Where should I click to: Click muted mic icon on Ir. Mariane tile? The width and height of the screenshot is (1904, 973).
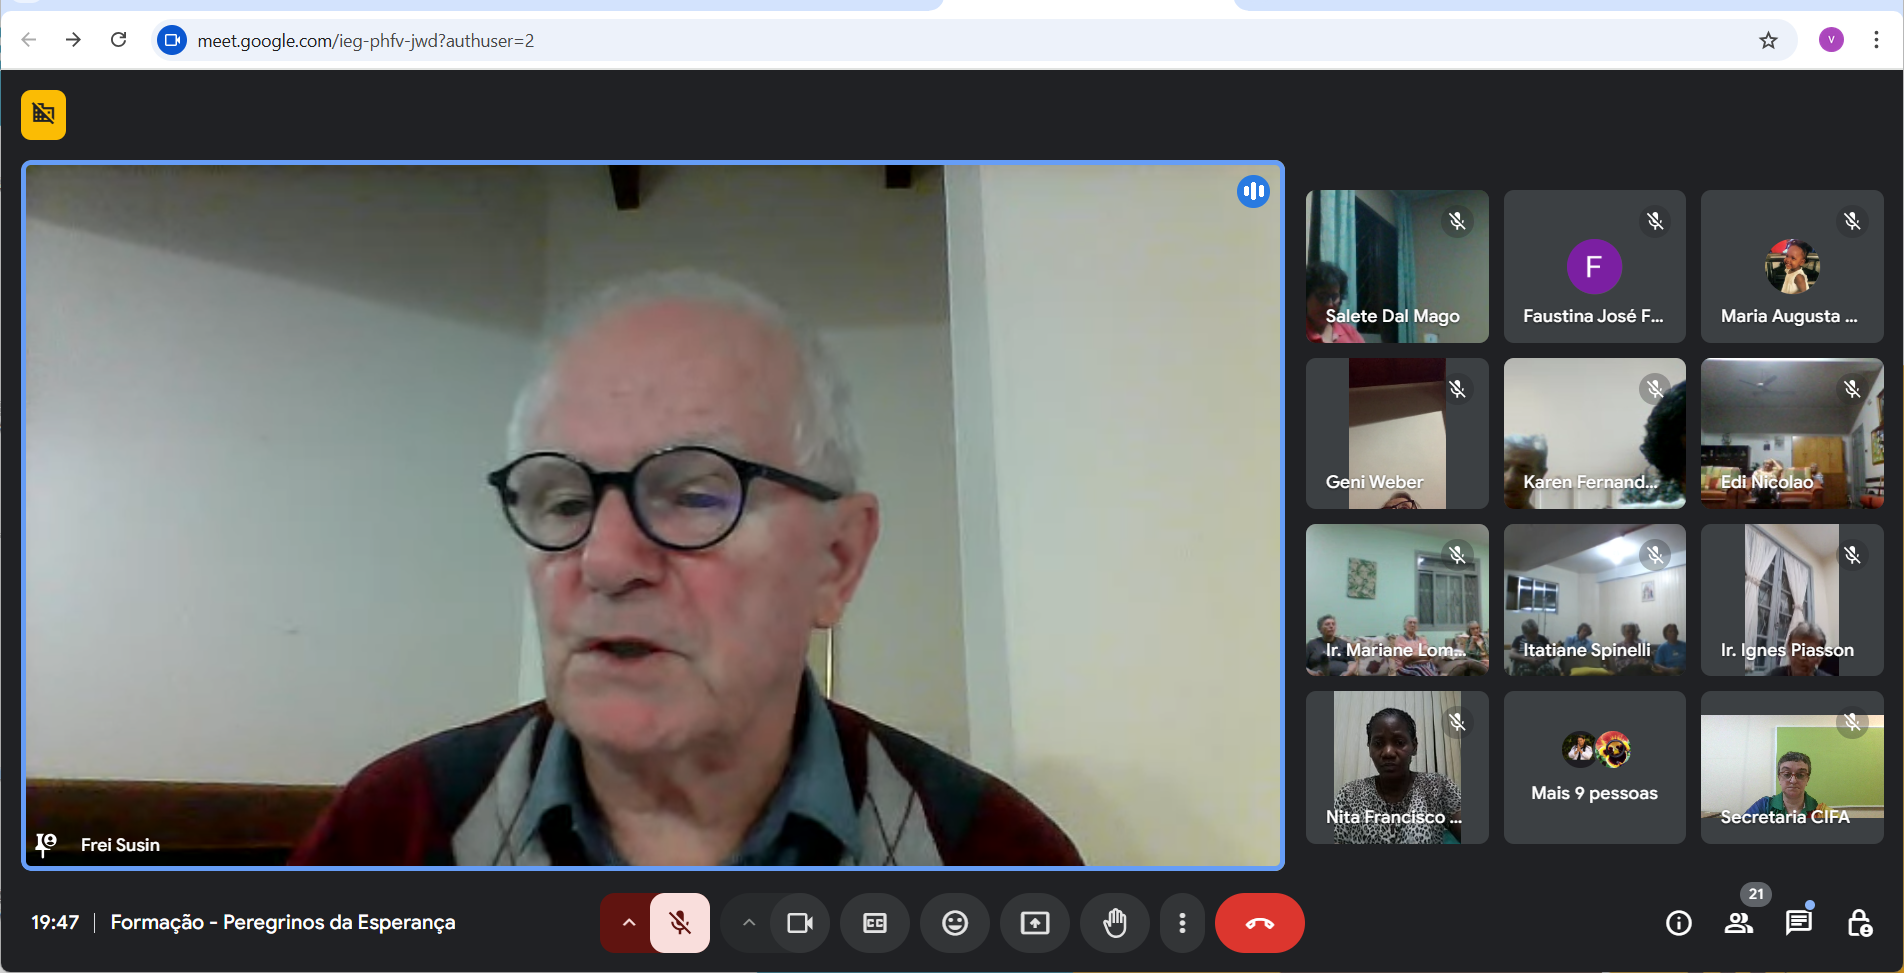[1457, 555]
